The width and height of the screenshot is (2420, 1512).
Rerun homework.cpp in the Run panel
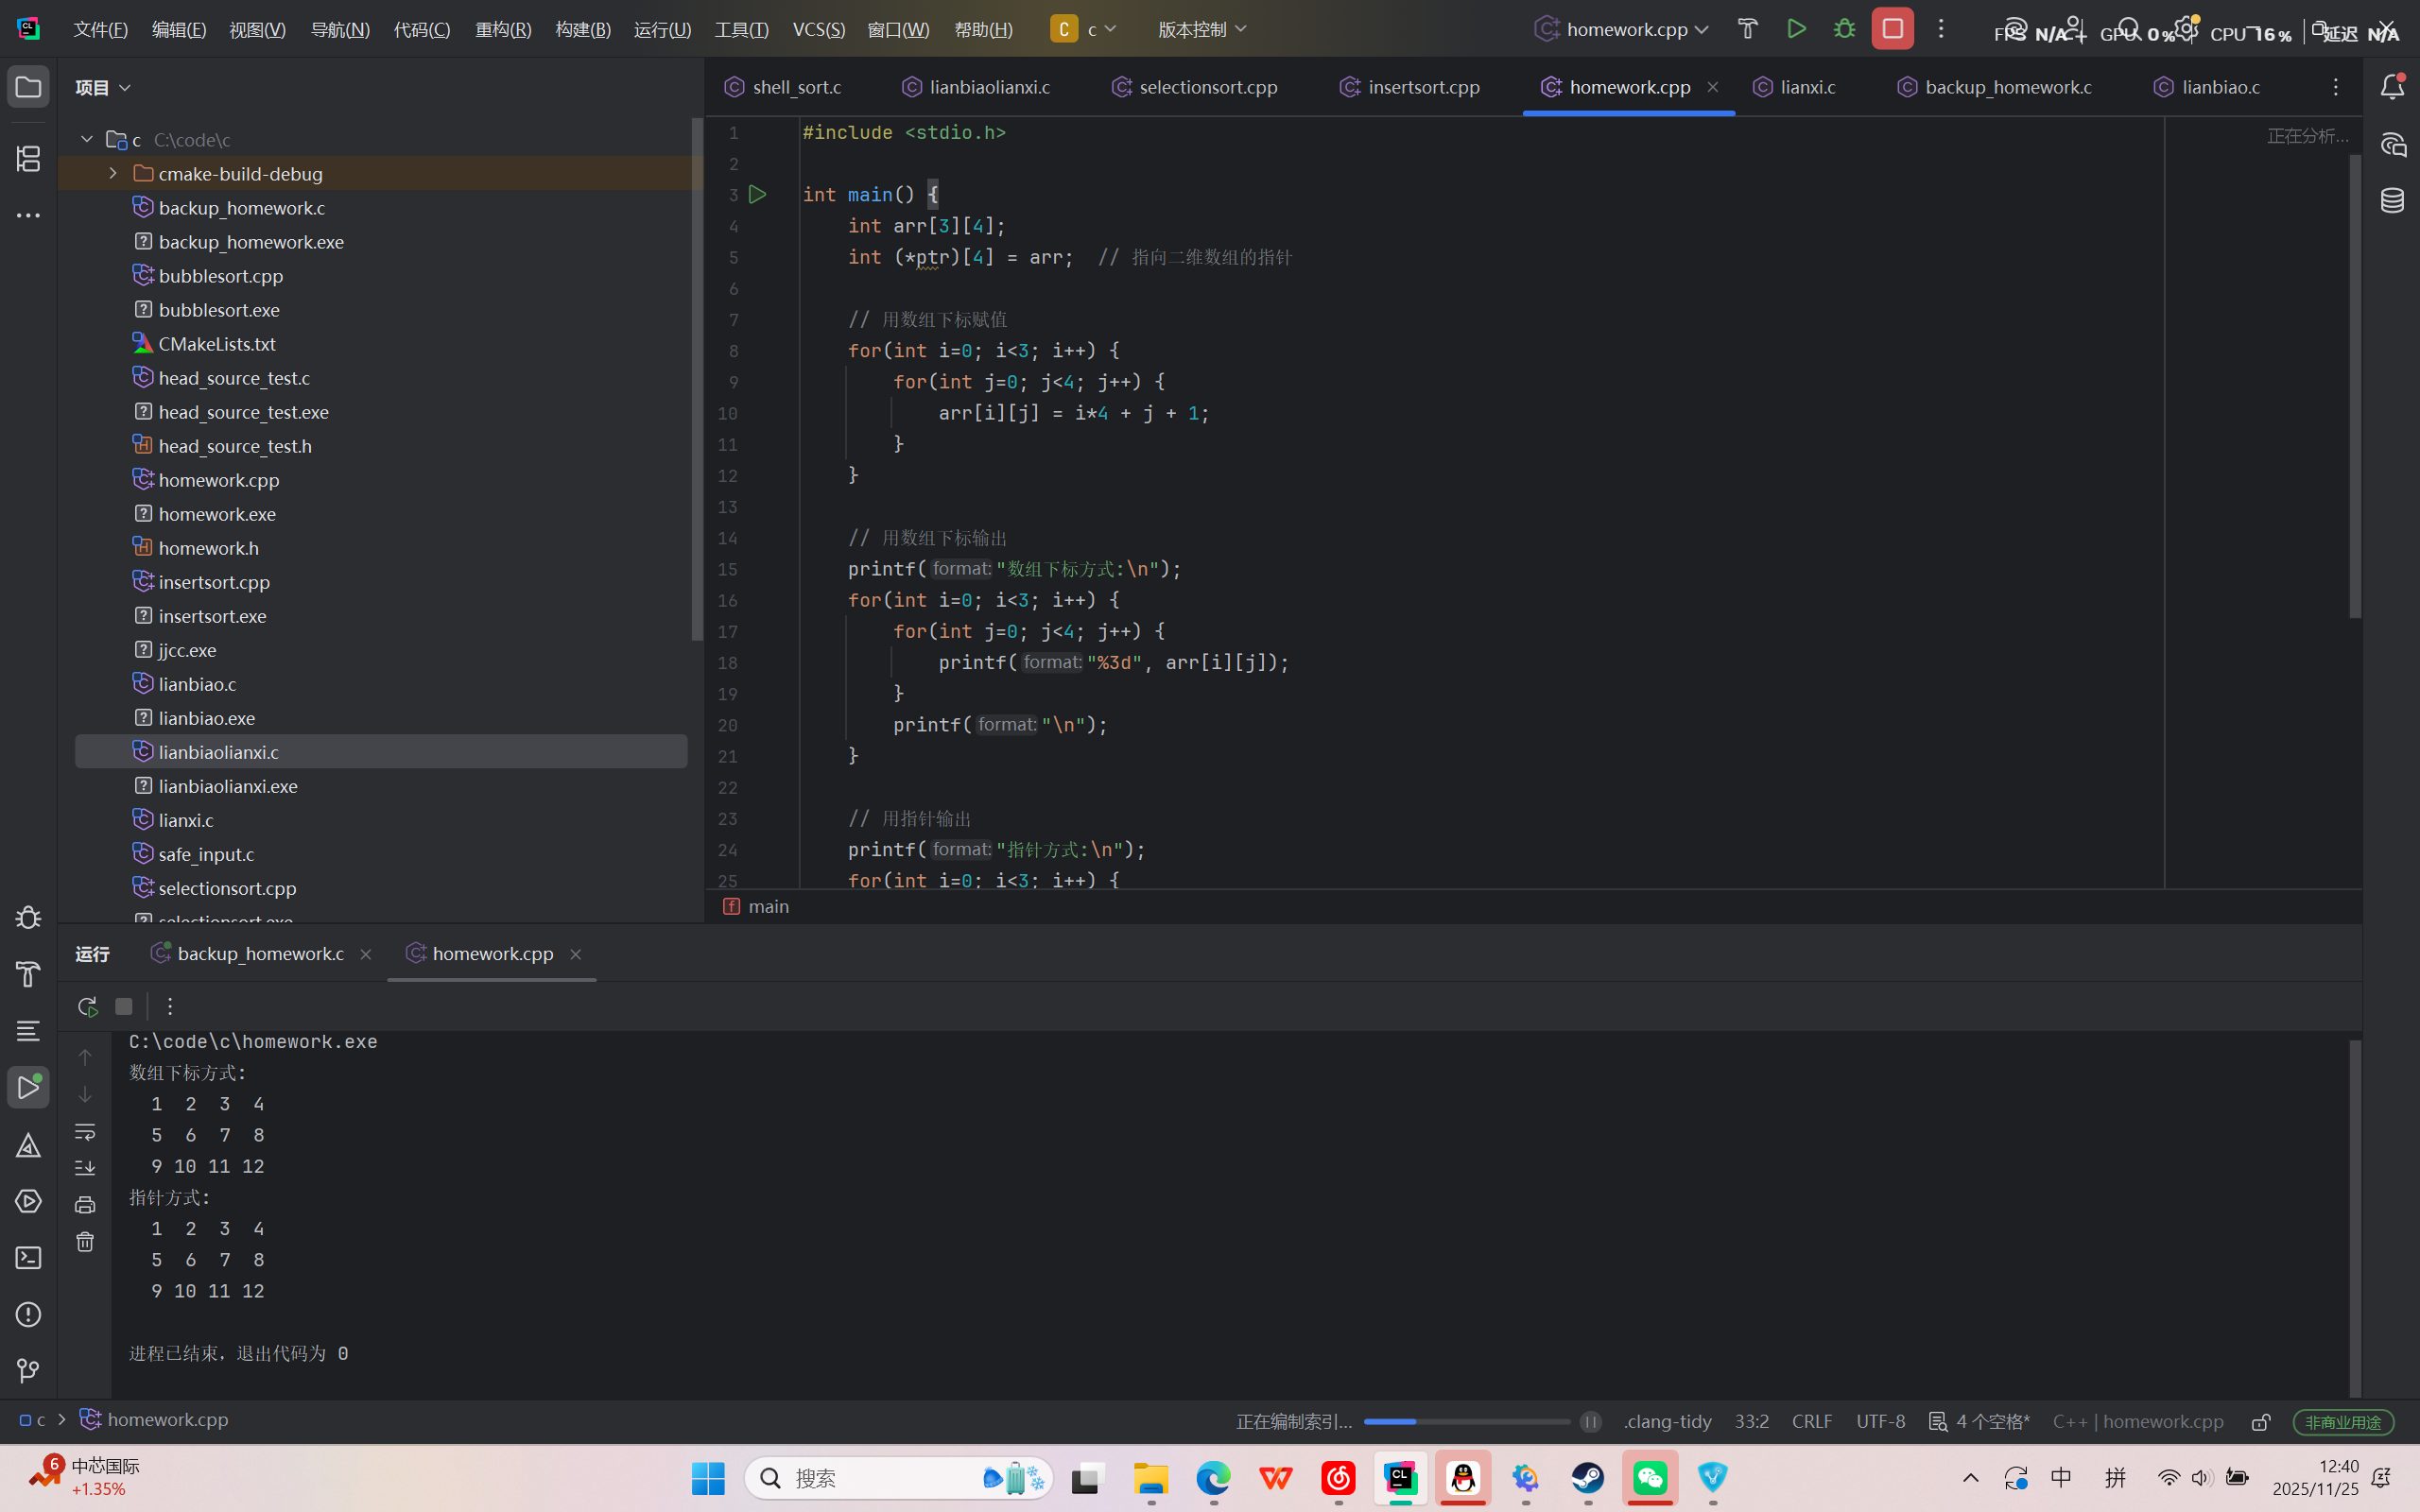pos(87,1006)
